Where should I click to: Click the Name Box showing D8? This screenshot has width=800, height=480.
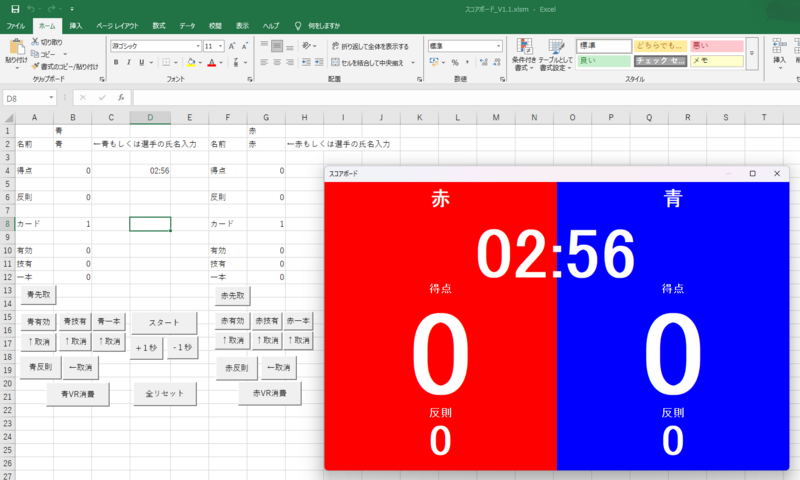[x=26, y=98]
